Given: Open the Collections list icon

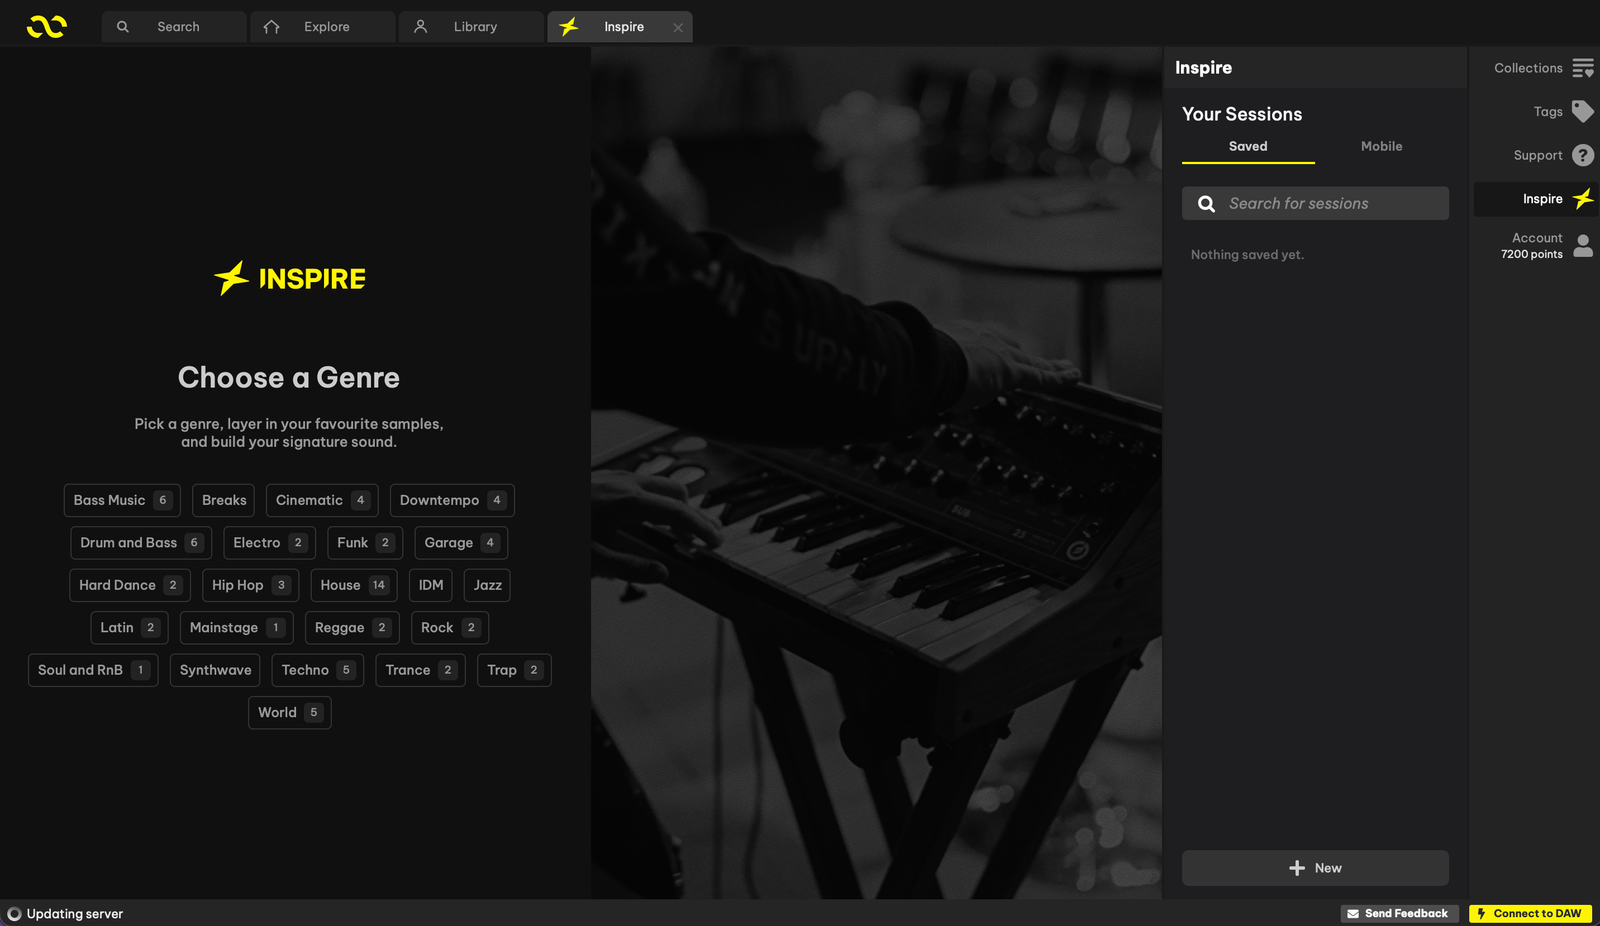Looking at the screenshot, I should [x=1583, y=68].
